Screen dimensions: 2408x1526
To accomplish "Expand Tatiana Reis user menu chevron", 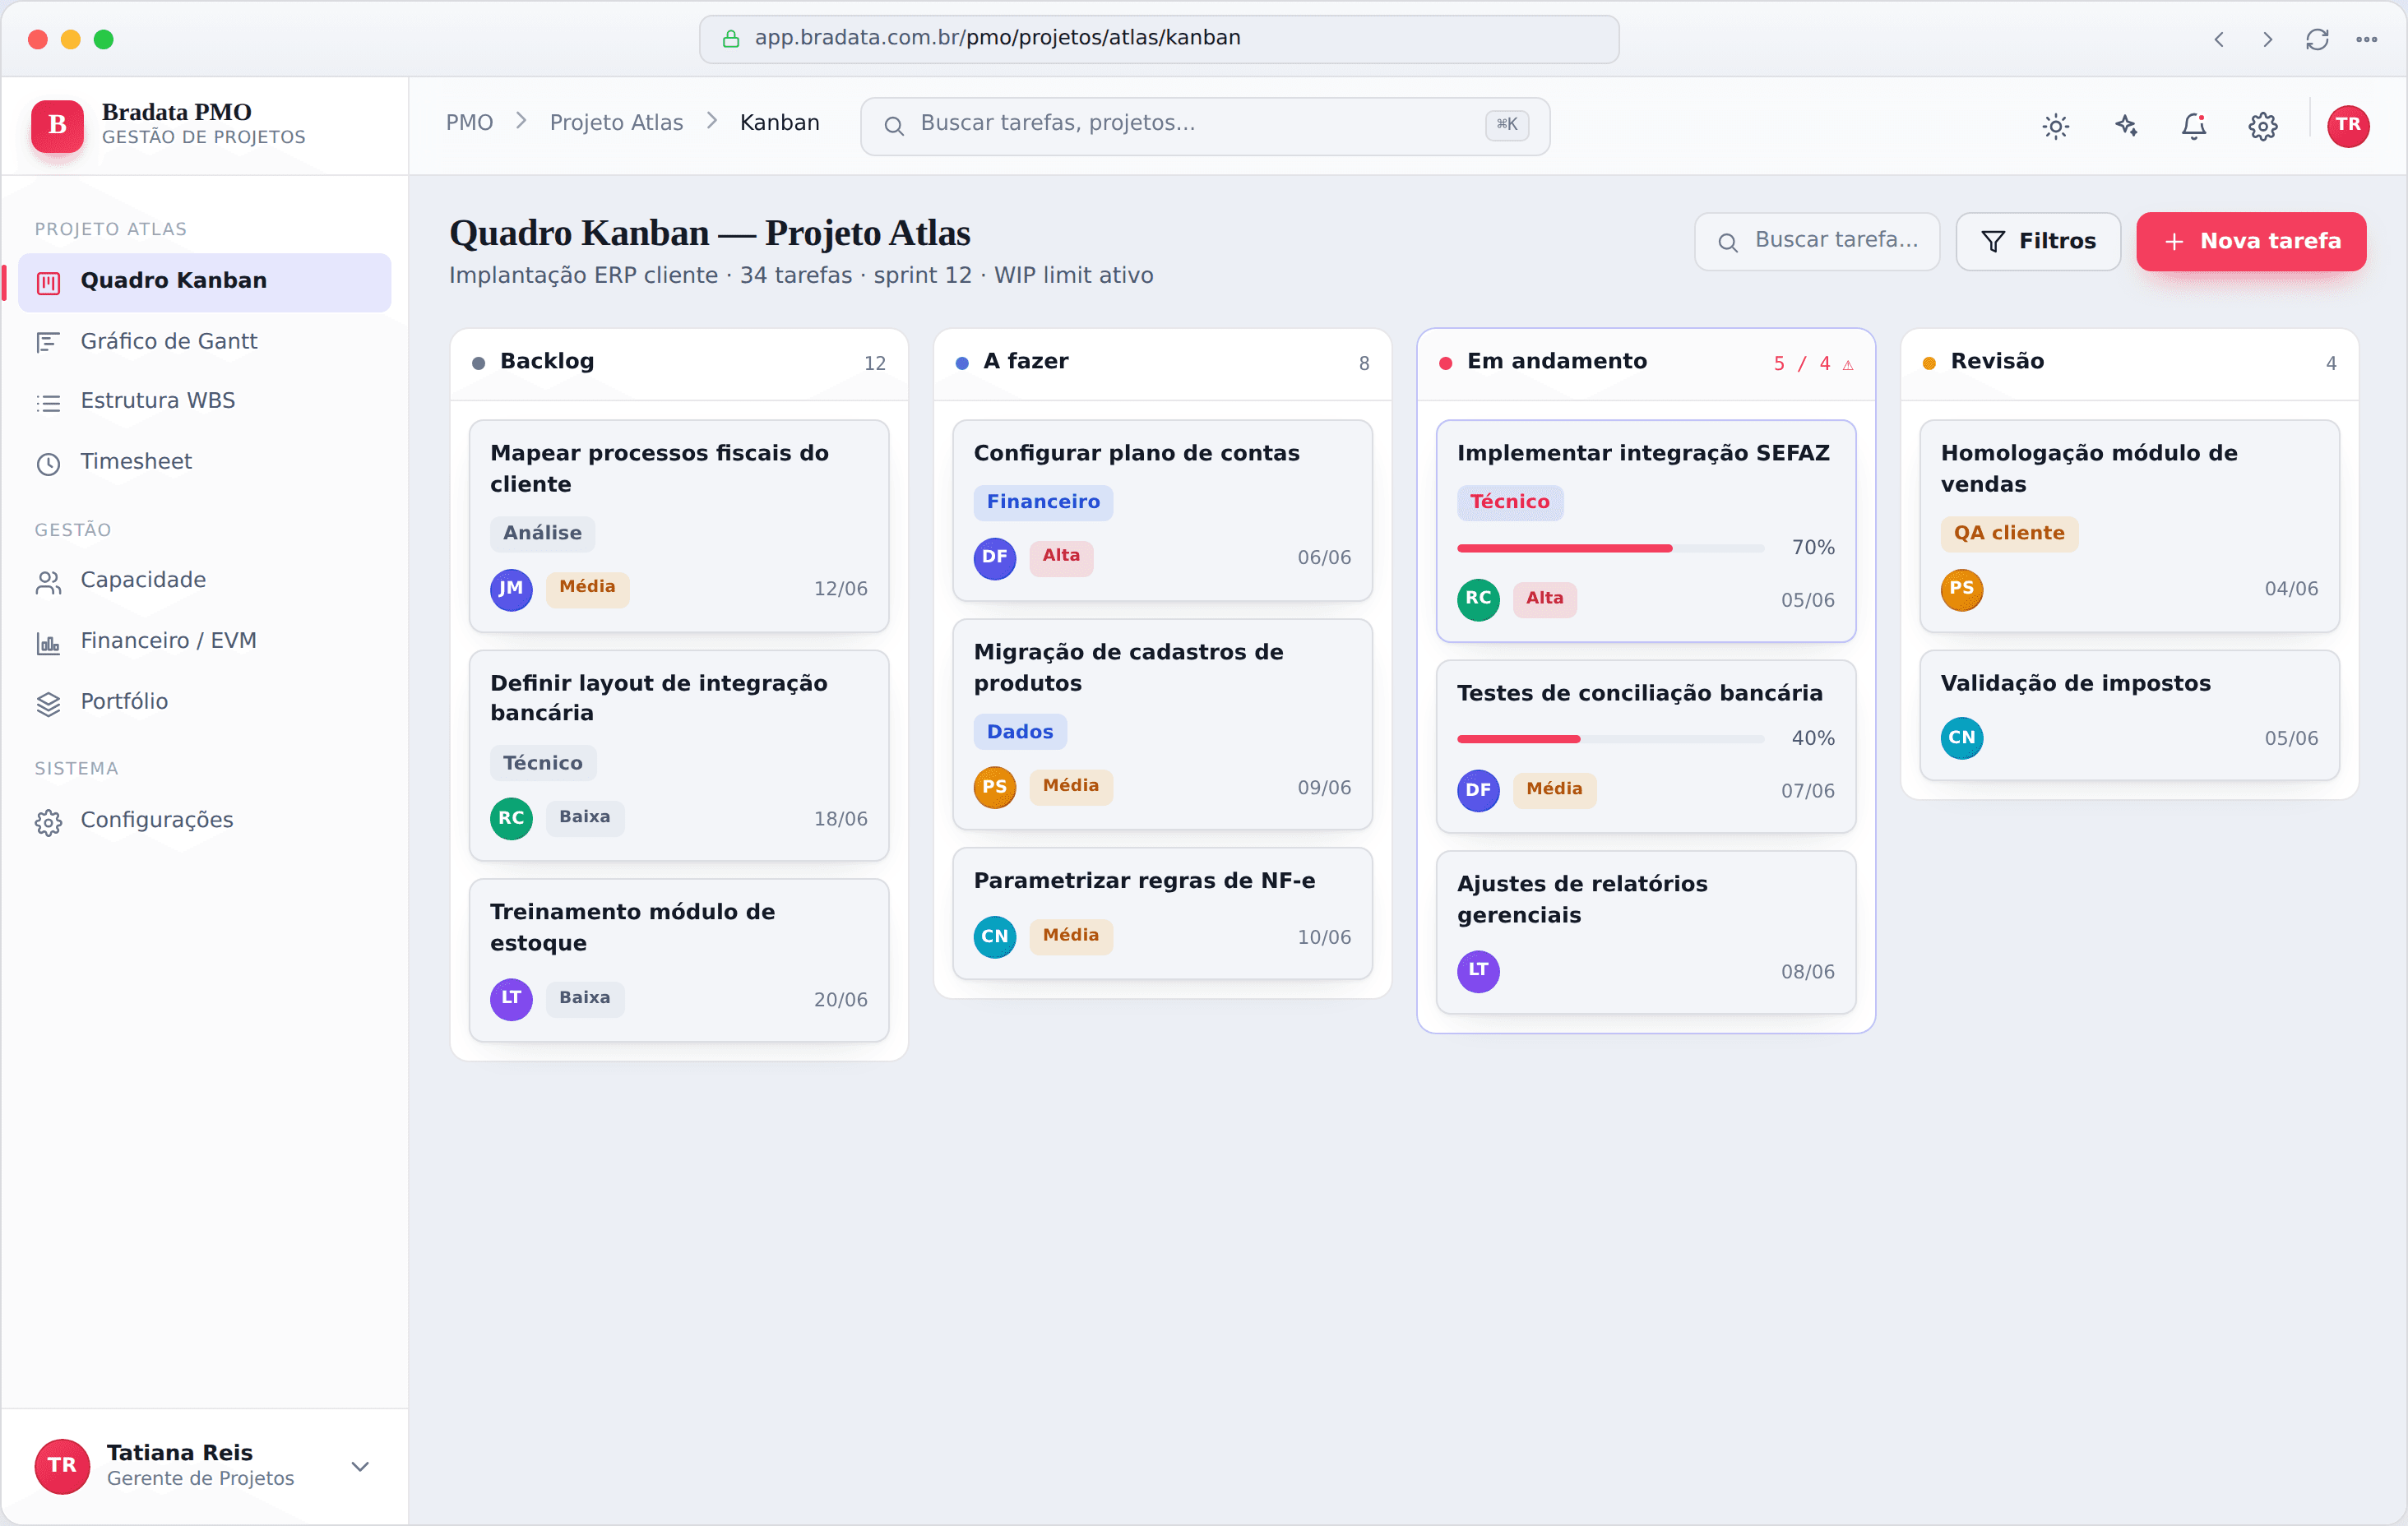I will coord(360,1466).
